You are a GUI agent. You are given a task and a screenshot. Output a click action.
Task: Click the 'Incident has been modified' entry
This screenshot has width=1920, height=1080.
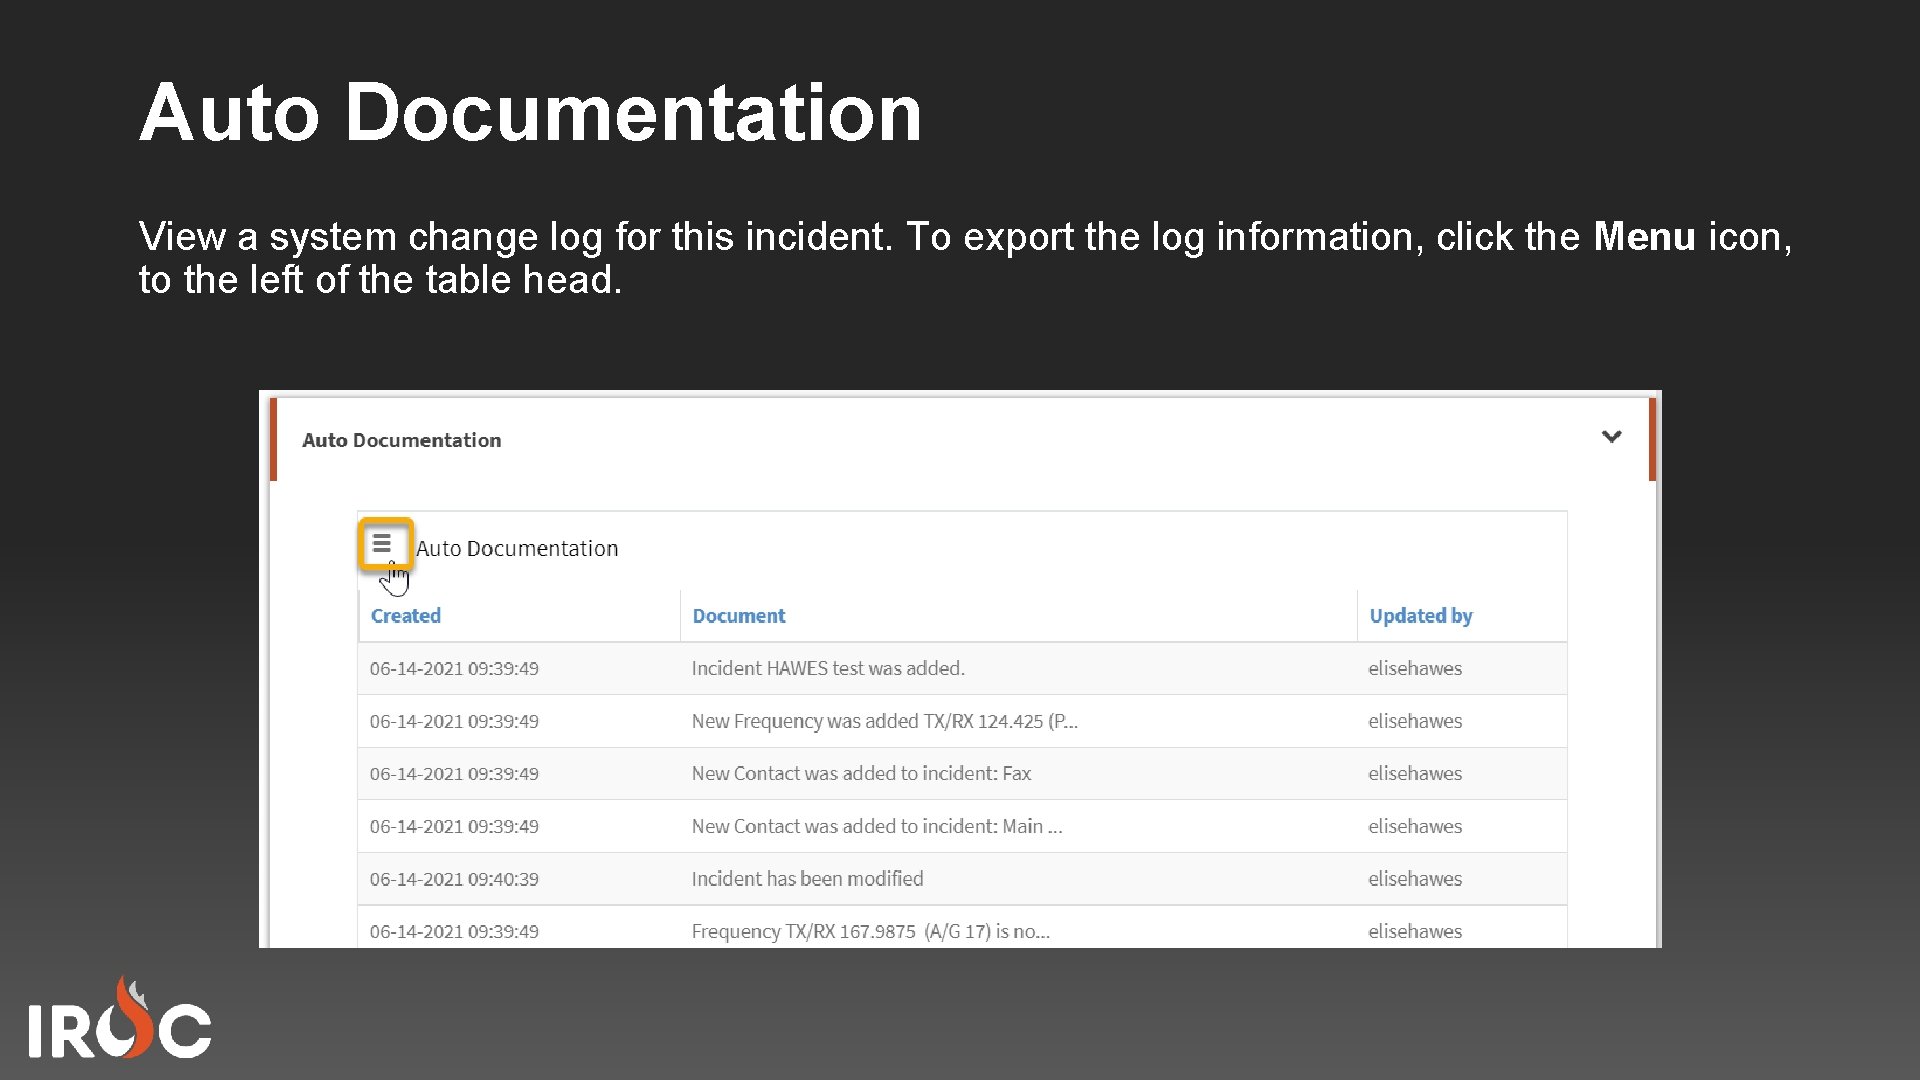pyautogui.click(x=806, y=878)
